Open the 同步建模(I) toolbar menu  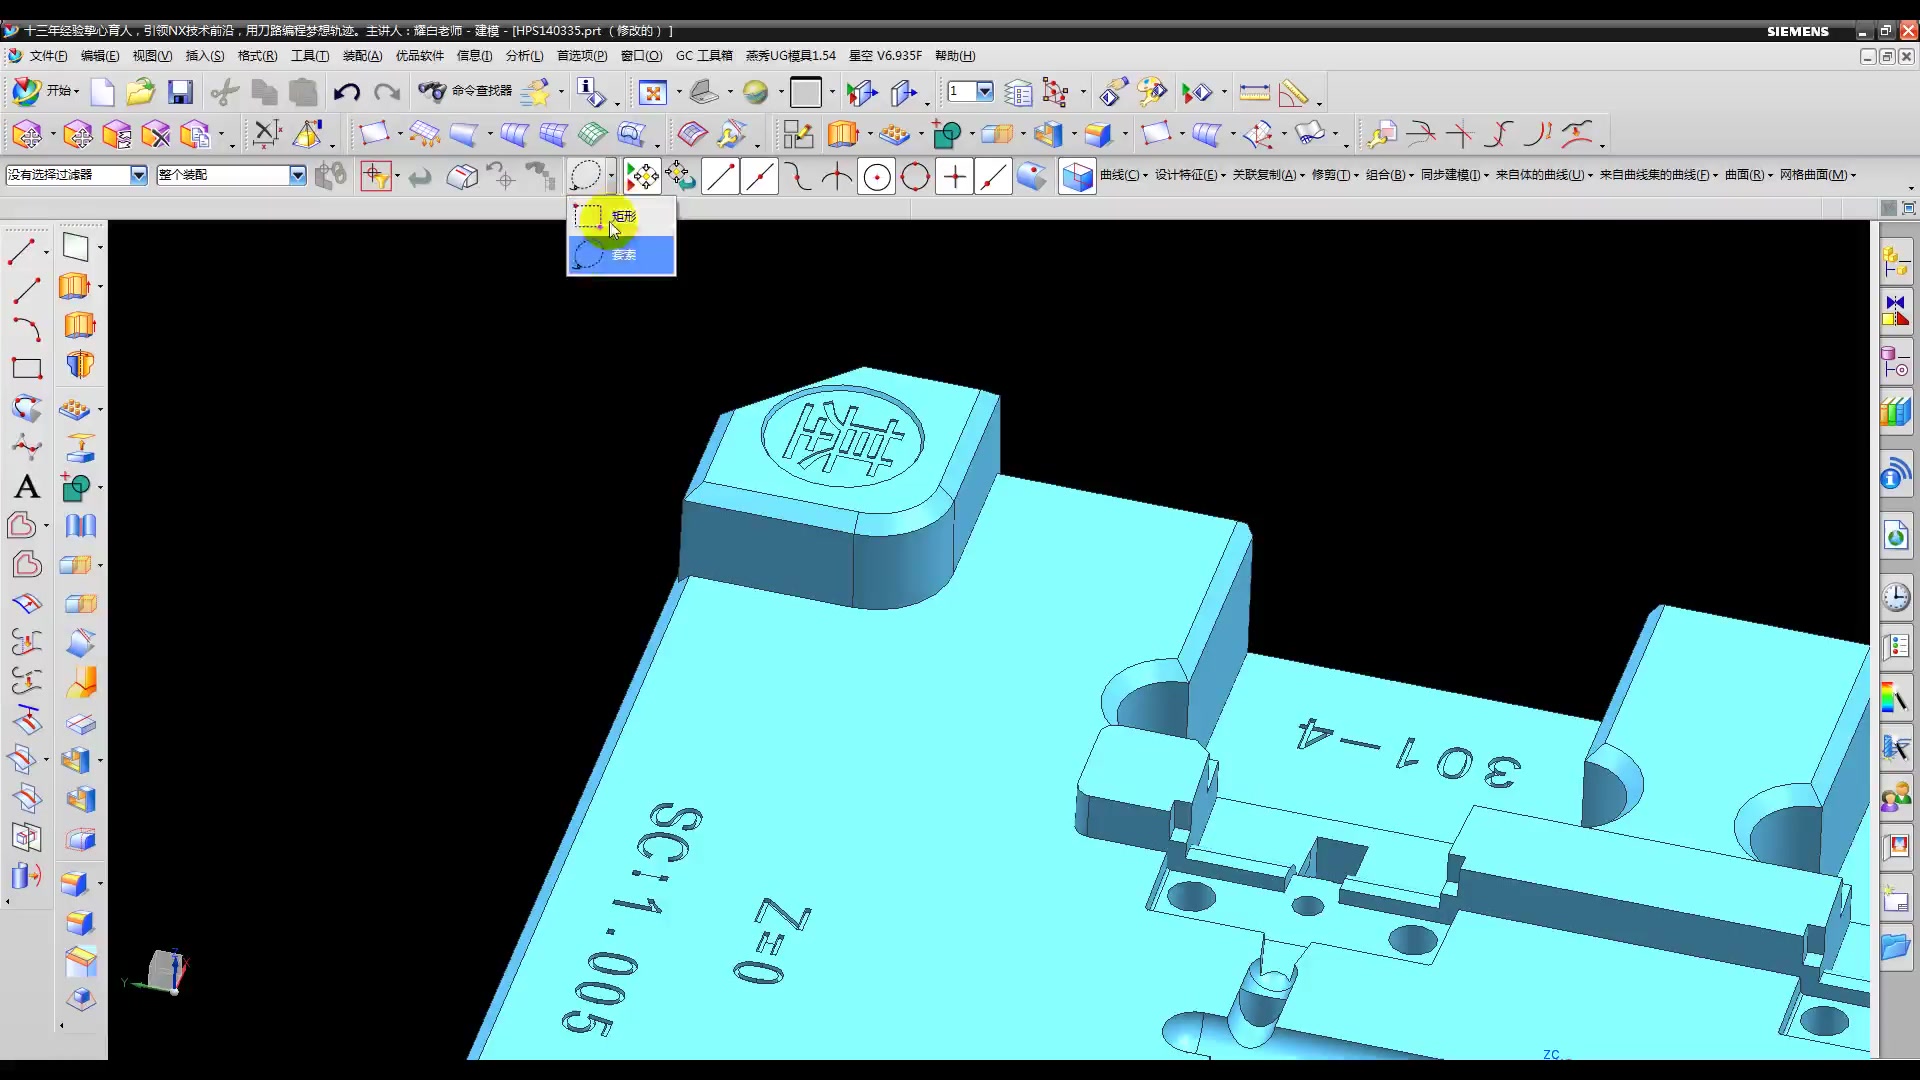coord(1453,175)
